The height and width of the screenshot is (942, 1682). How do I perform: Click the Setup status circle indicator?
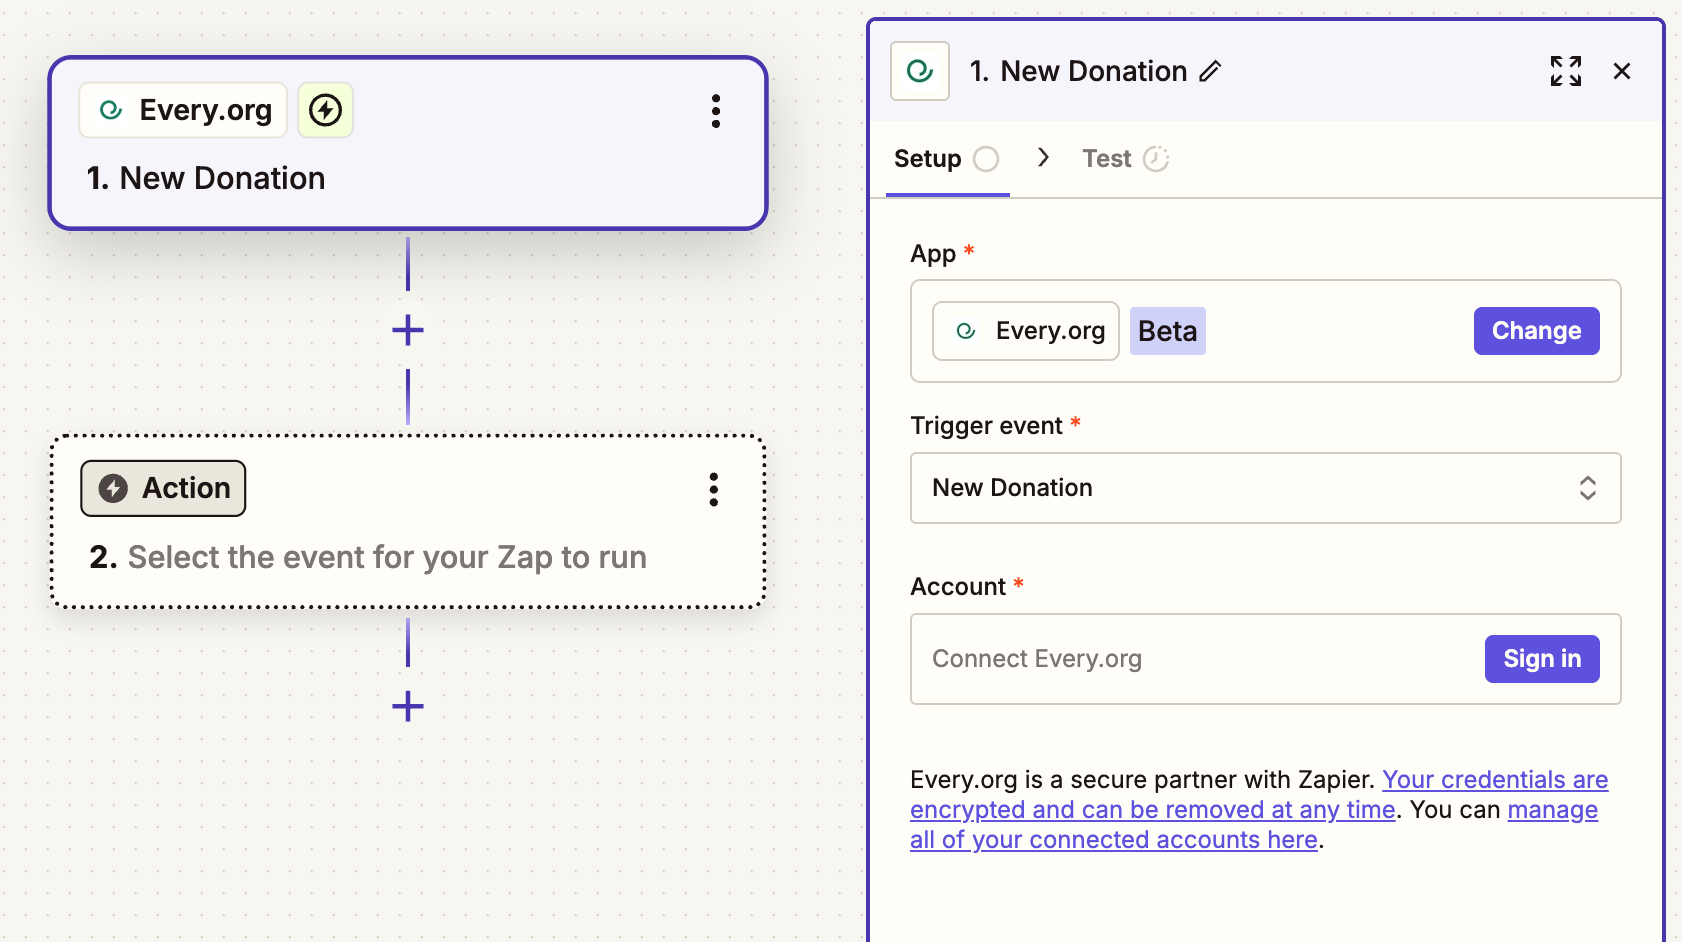coord(986,159)
